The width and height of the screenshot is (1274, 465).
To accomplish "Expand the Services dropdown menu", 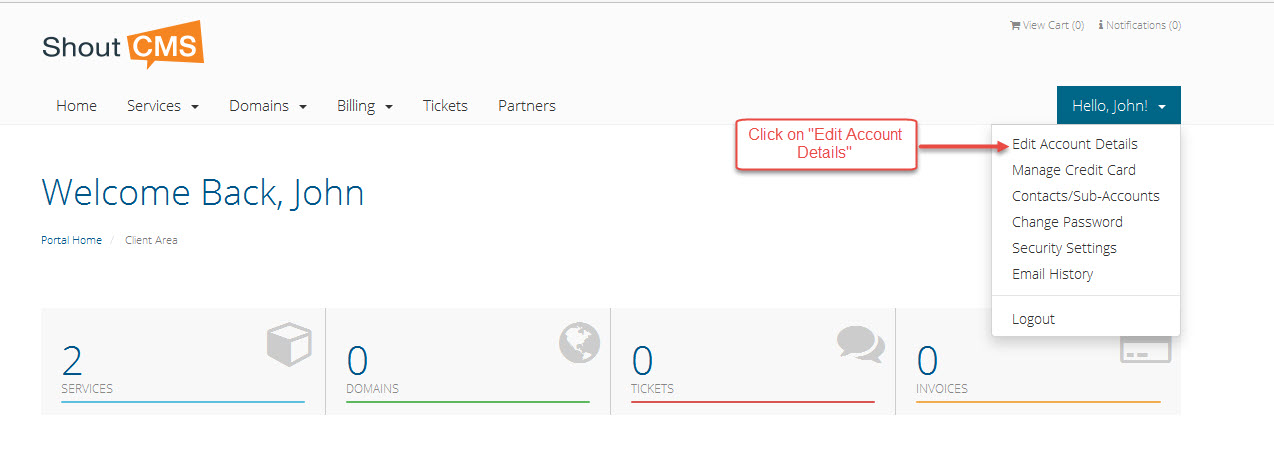I will coord(163,106).
